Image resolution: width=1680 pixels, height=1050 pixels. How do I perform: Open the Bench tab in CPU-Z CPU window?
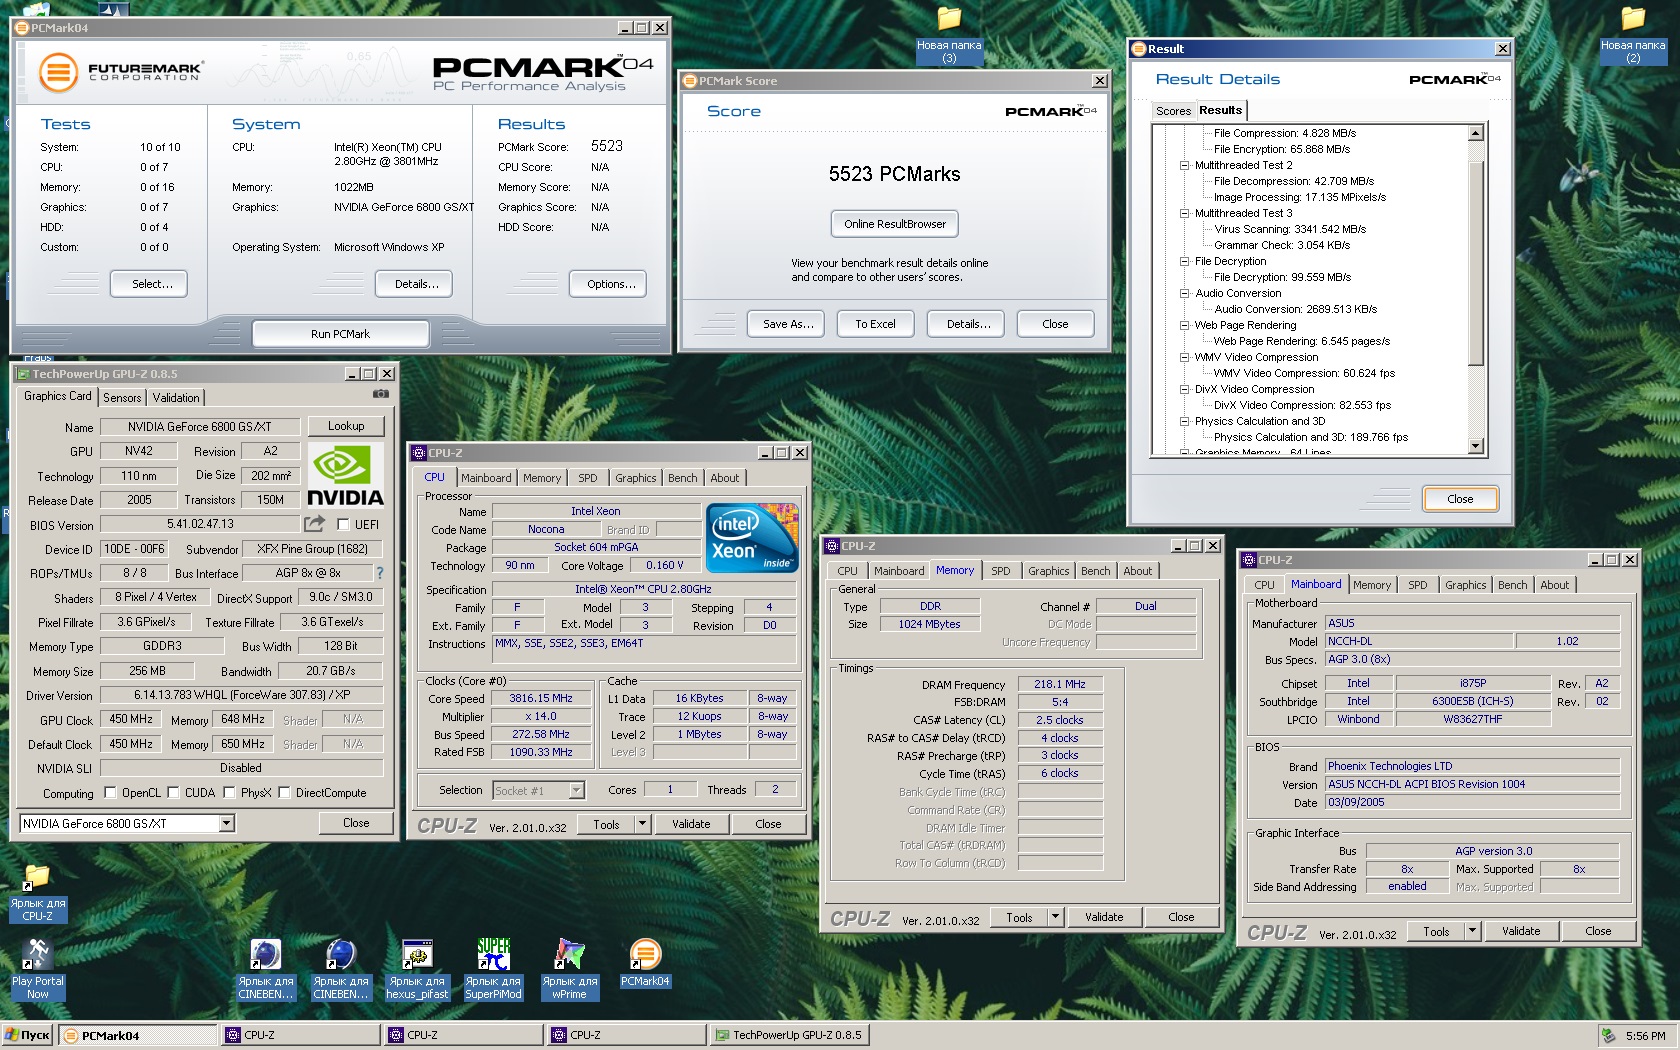(683, 478)
